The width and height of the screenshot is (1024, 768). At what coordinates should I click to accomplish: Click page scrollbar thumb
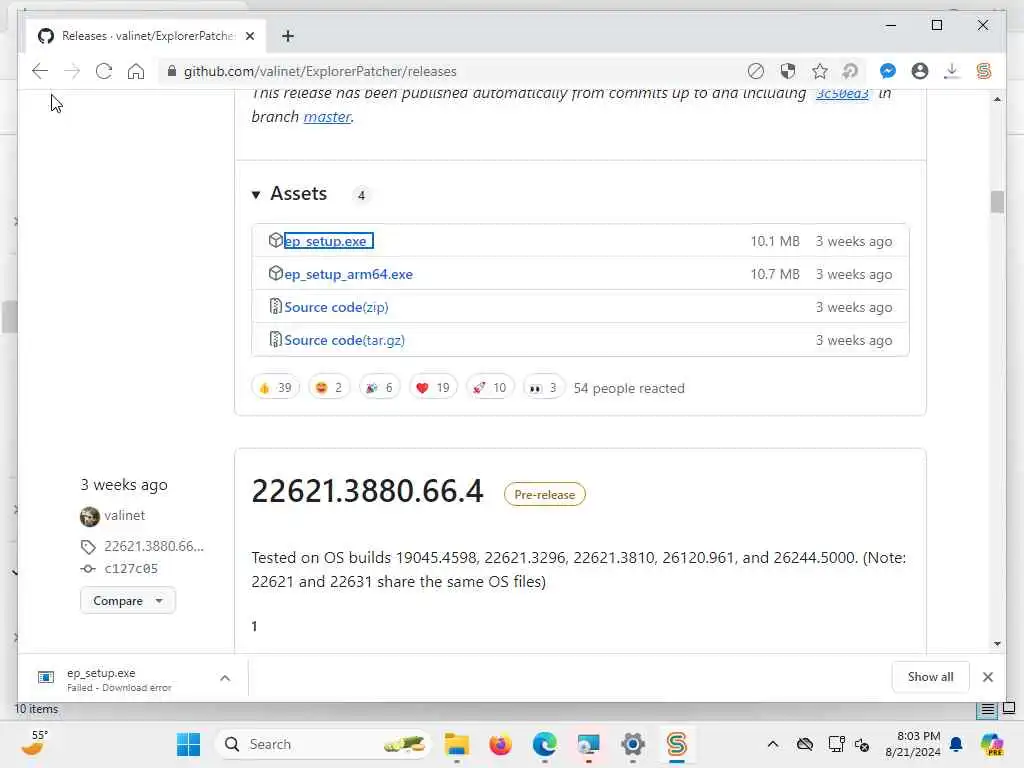pos(997,202)
